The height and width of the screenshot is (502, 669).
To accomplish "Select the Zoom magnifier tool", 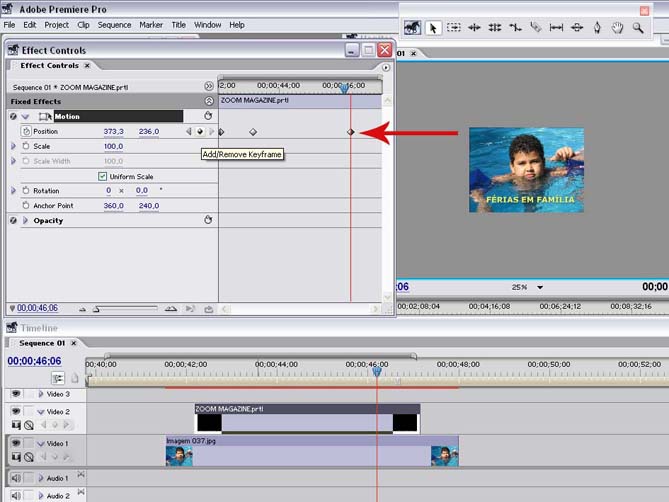I will tap(638, 28).
